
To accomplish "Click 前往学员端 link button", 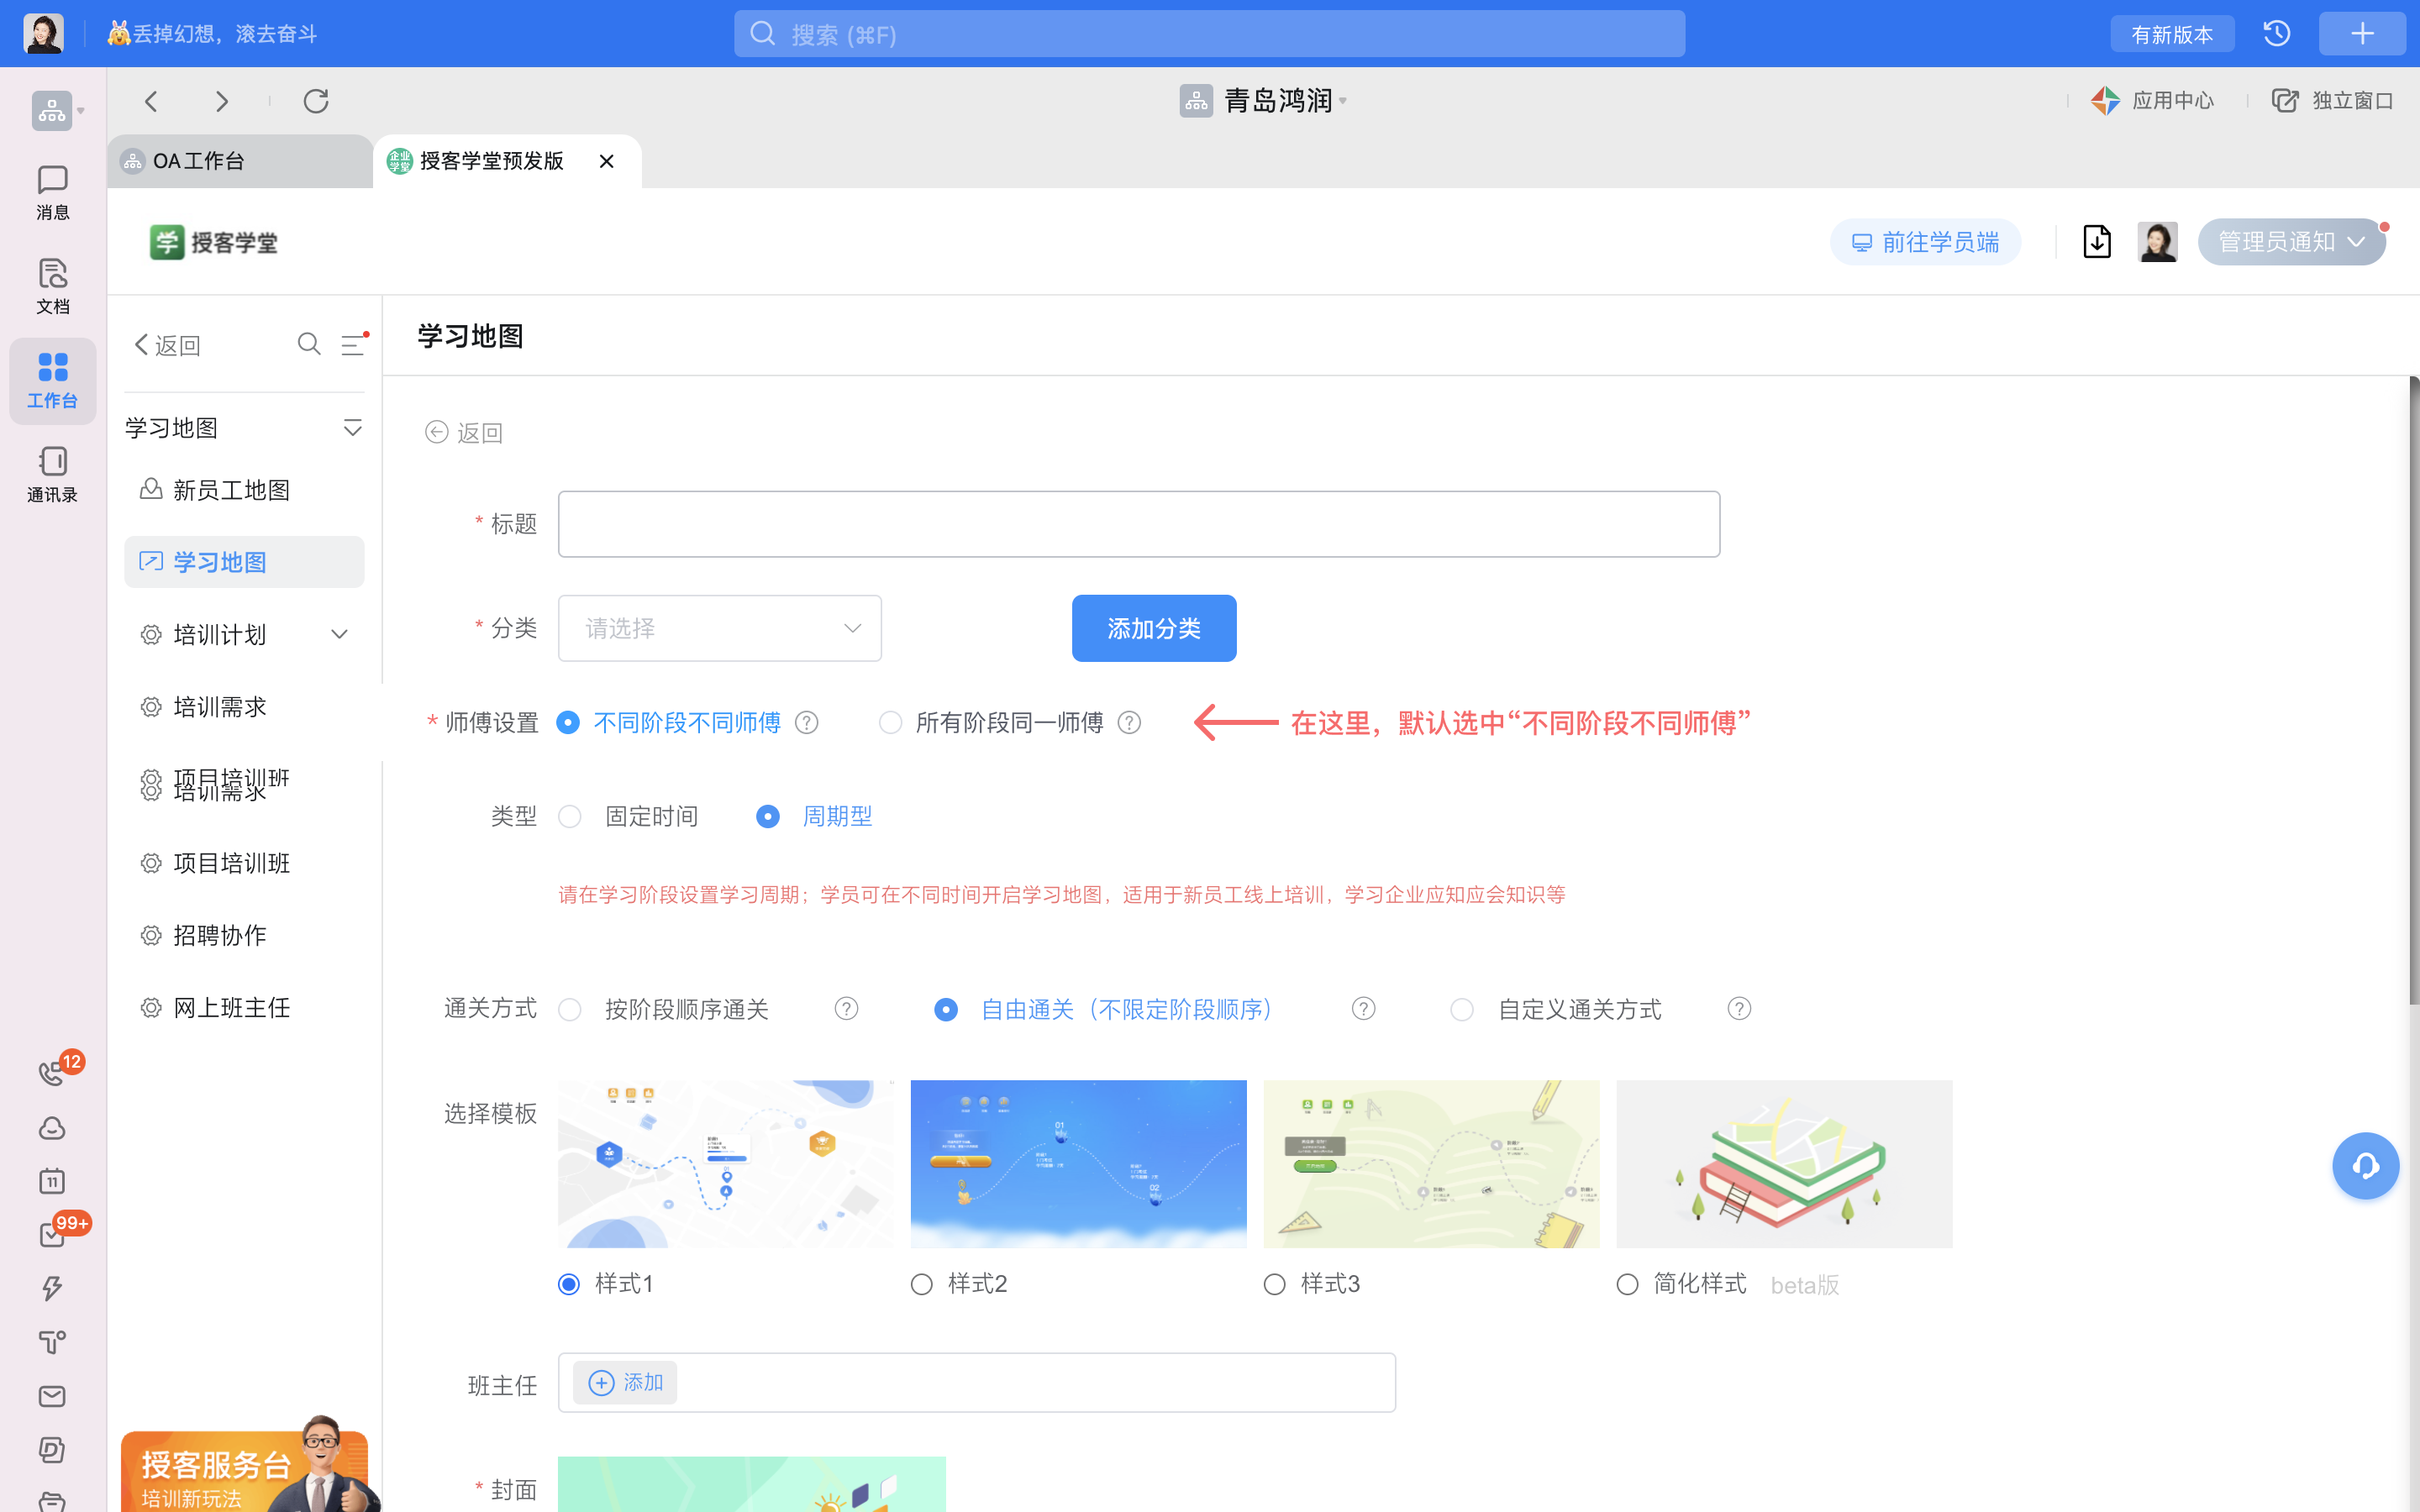I will click(x=1925, y=242).
